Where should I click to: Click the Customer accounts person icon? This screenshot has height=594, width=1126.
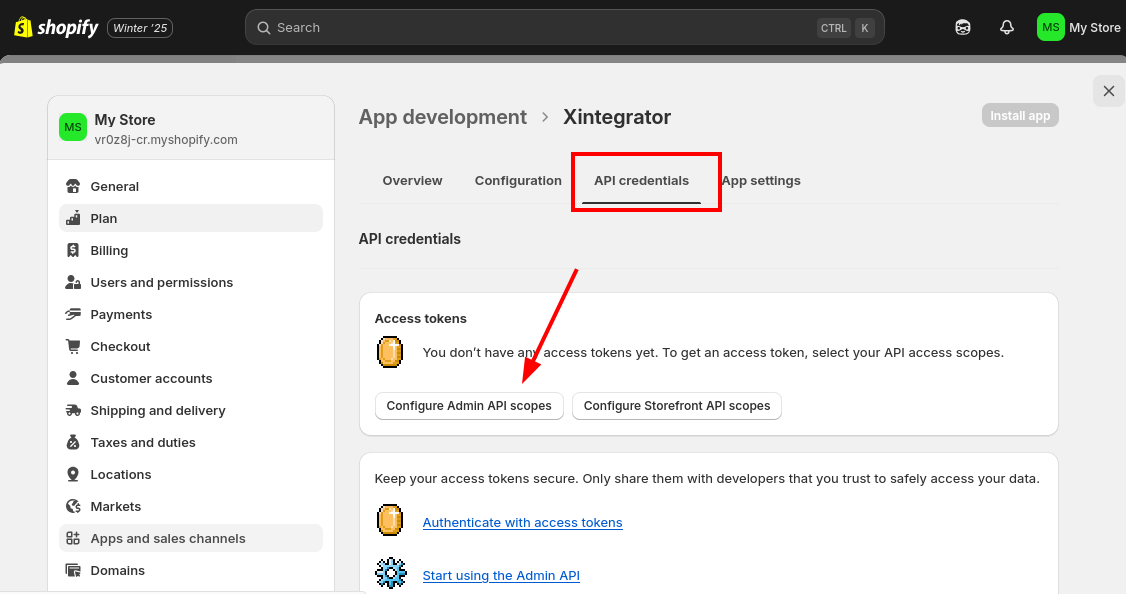point(73,378)
